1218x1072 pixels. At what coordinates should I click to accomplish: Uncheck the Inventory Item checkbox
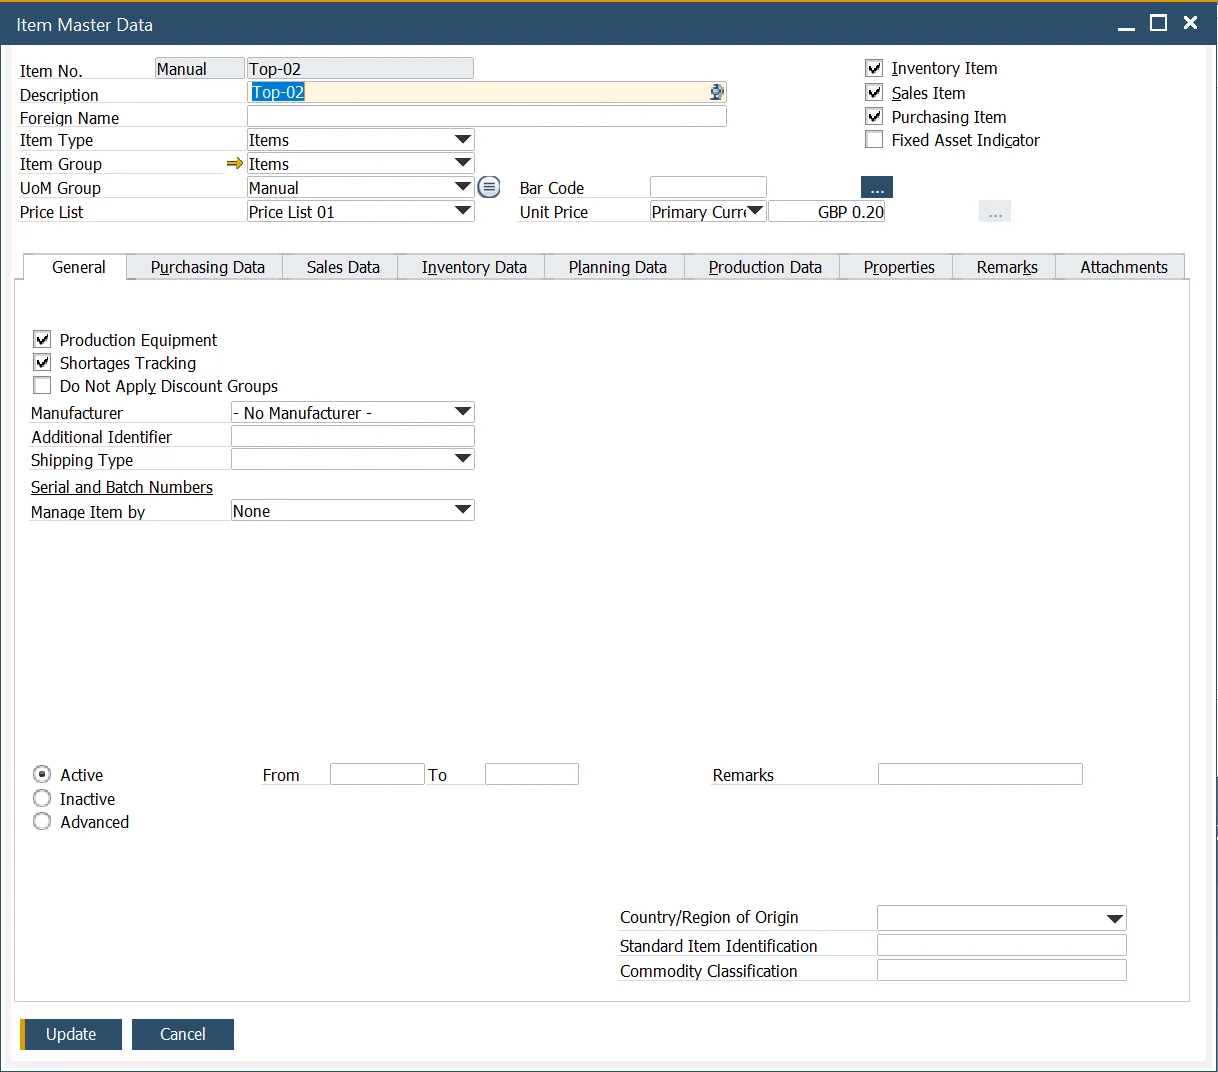click(x=874, y=68)
